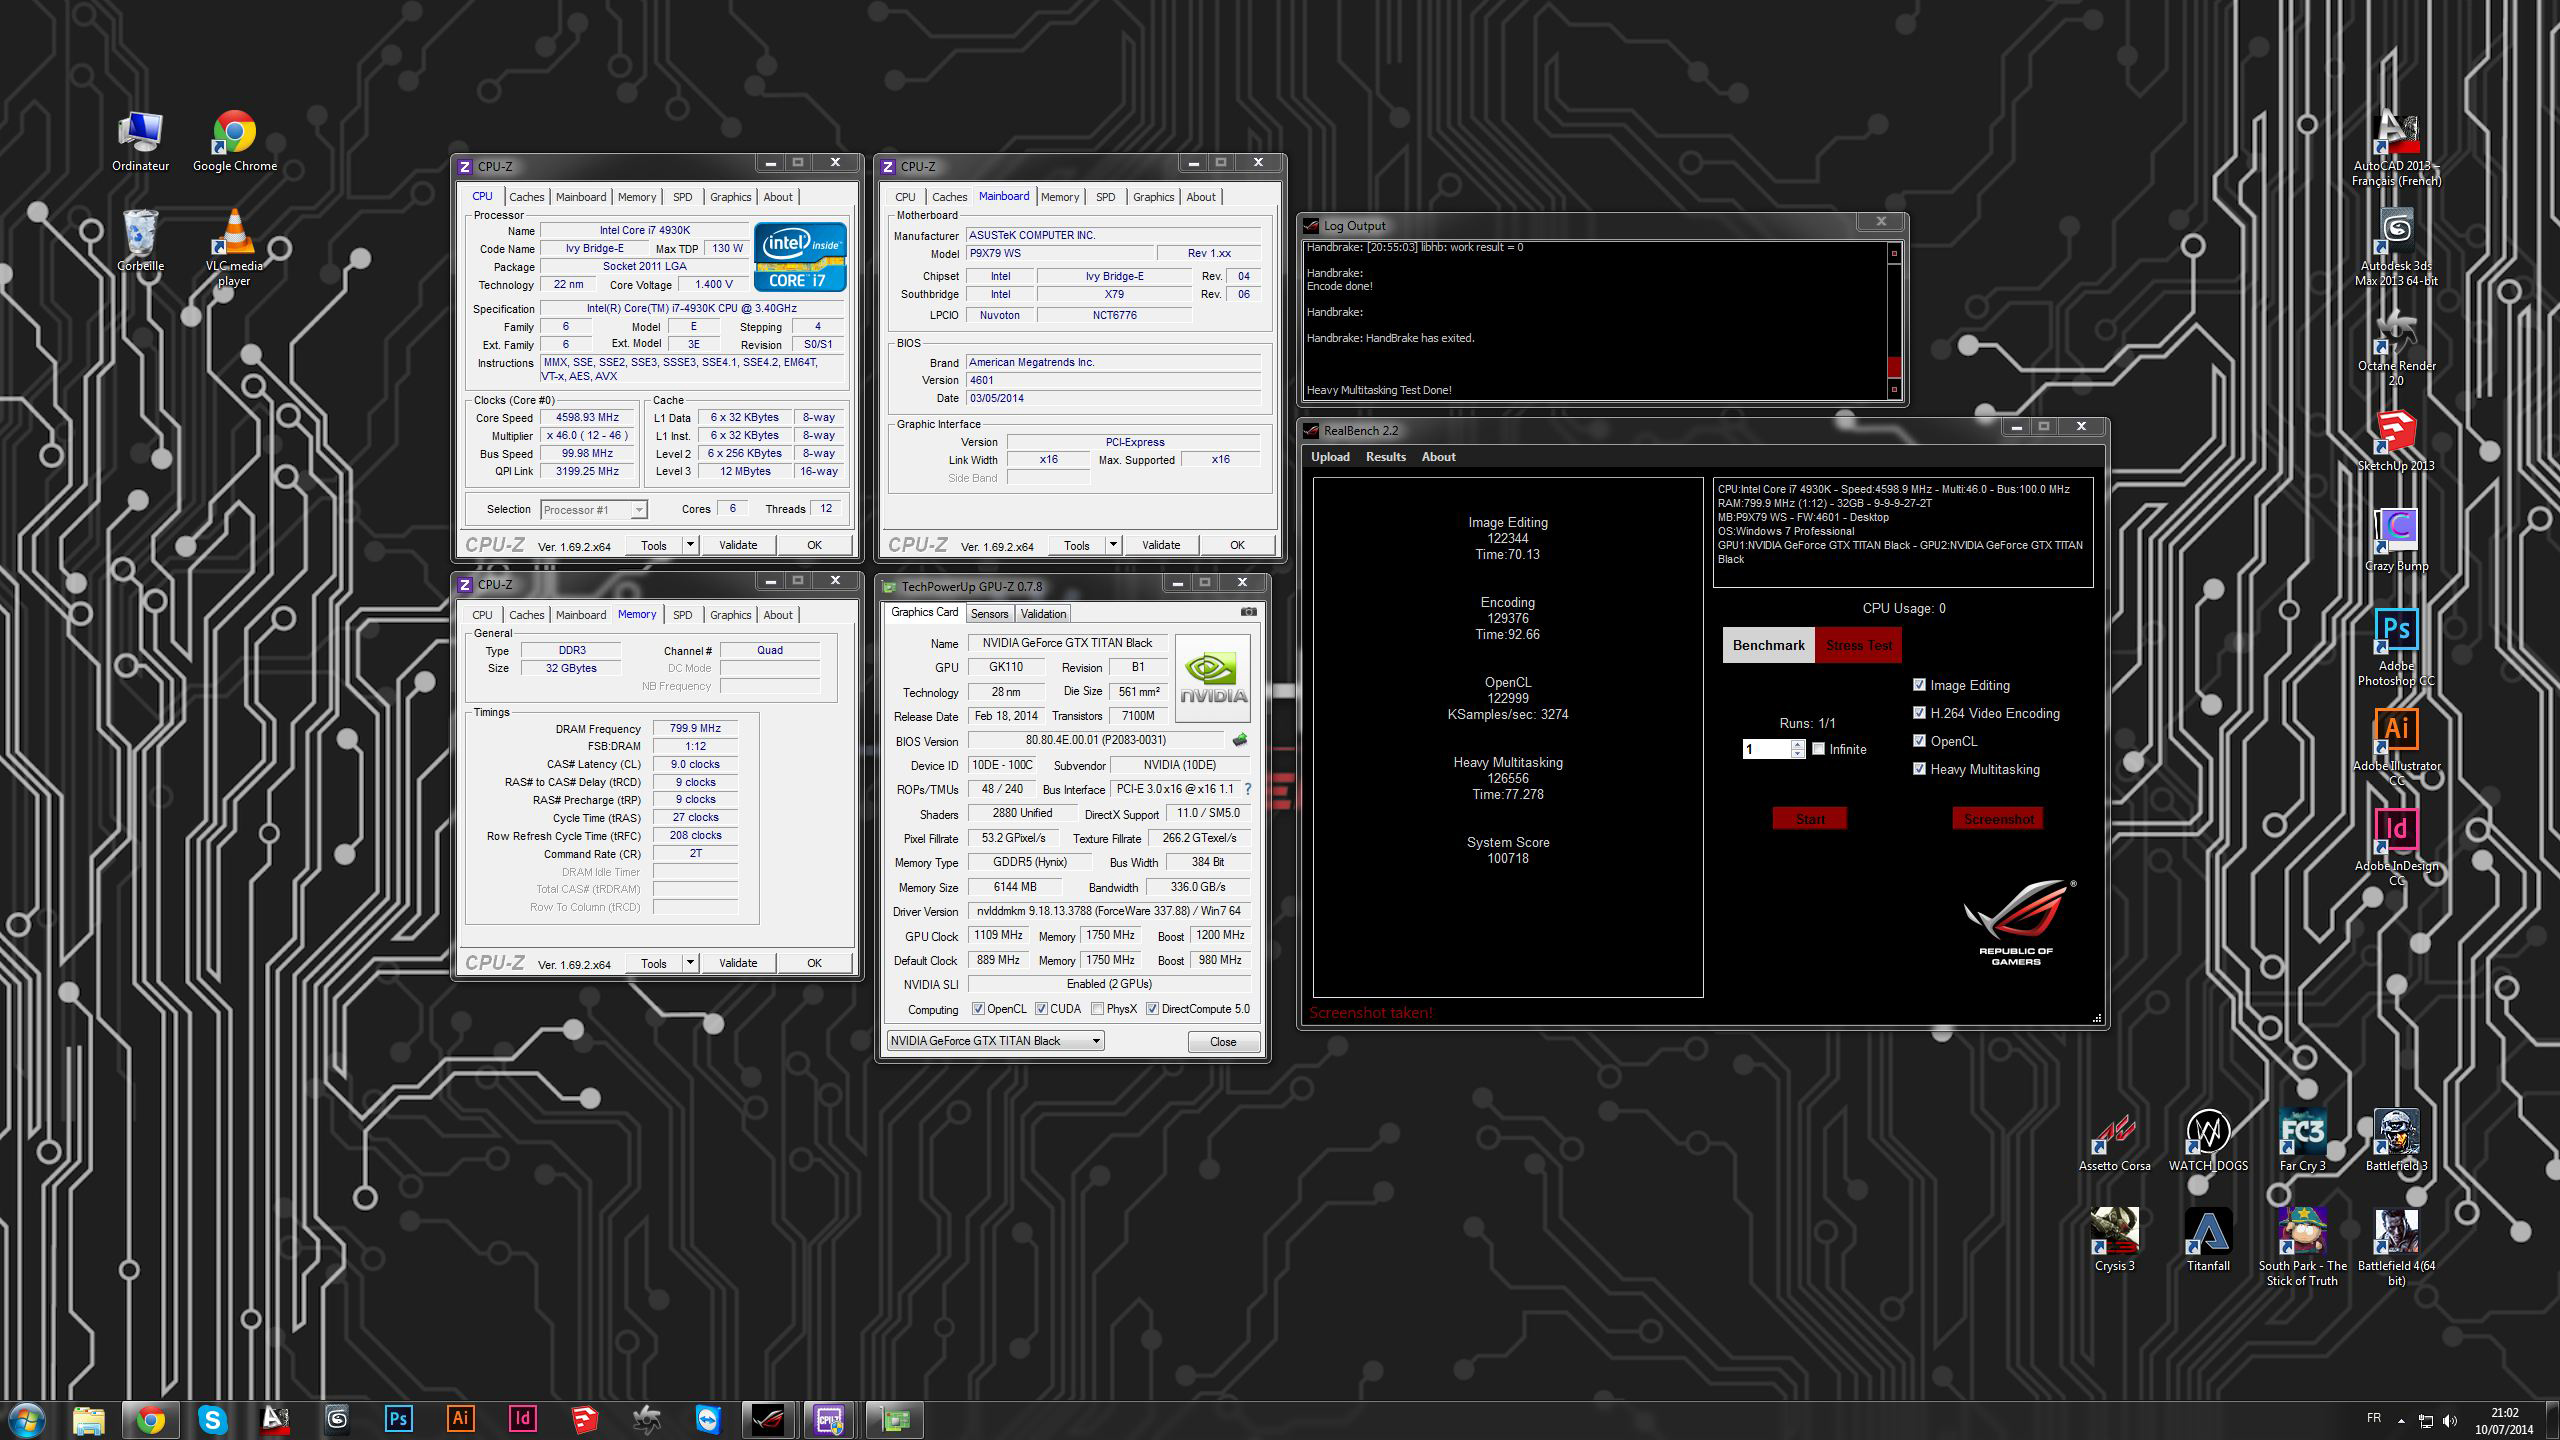The width and height of the screenshot is (2560, 1440).
Task: Switch to Caches tab in CPU-Z CPU window
Action: coord(526,197)
